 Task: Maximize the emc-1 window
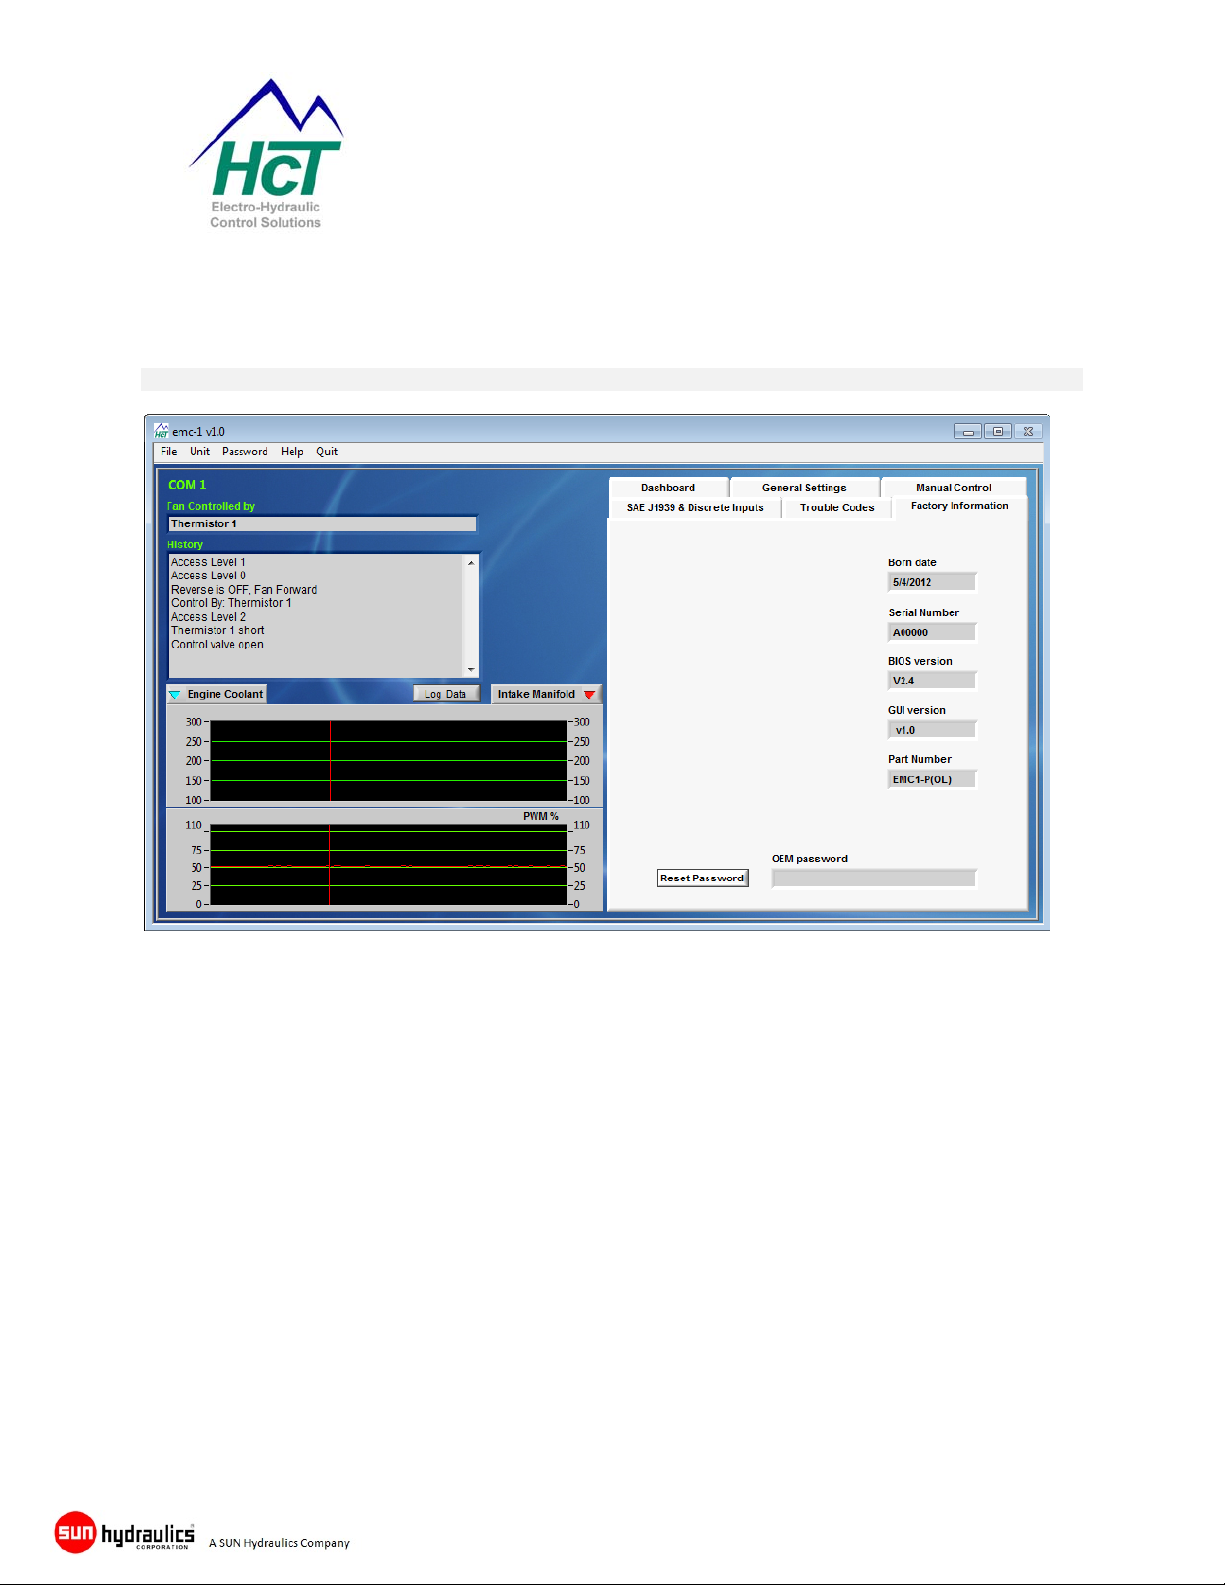(x=998, y=432)
